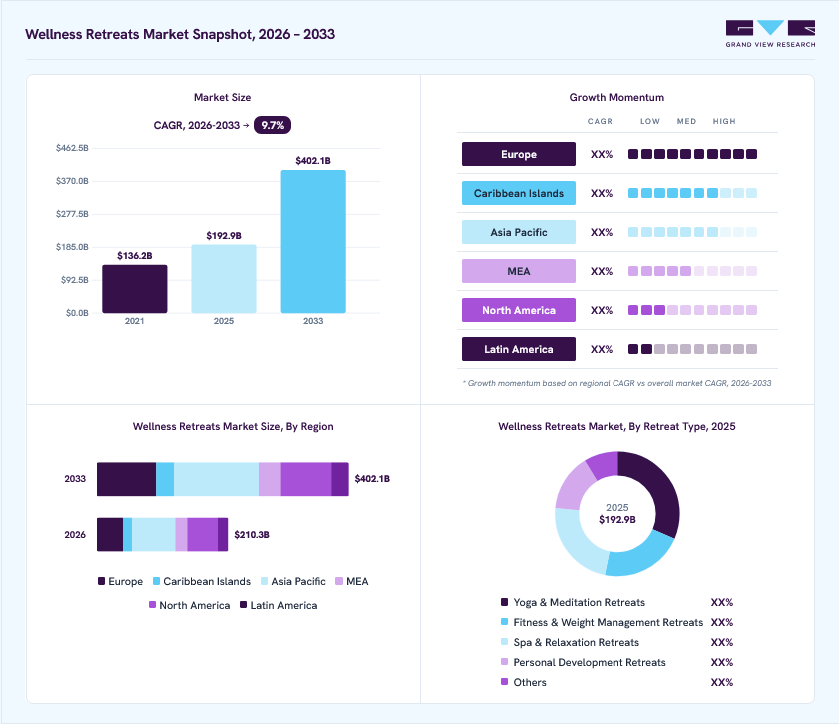Click the $402.1B total beside the 2033 stacked bar
The image size is (840, 724).
tap(372, 479)
